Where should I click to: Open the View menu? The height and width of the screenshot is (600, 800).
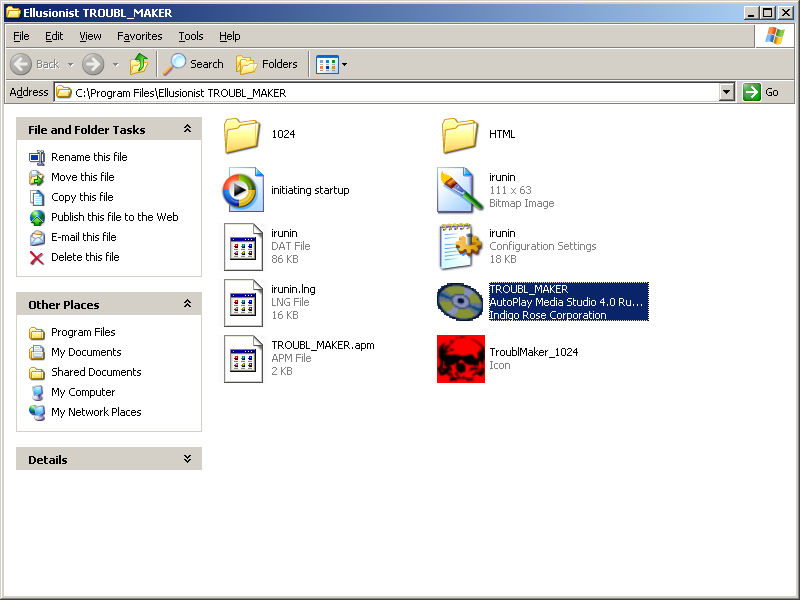tap(90, 36)
